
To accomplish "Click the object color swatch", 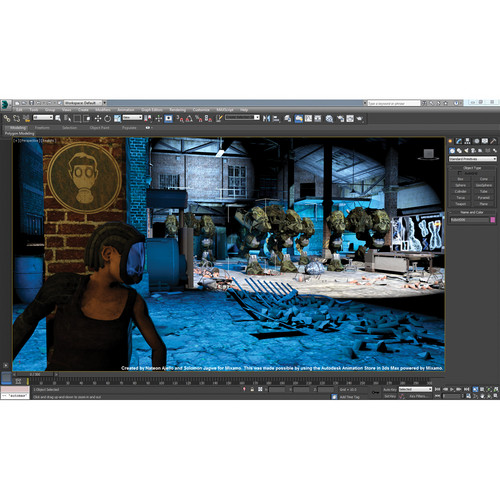I will coord(493,220).
